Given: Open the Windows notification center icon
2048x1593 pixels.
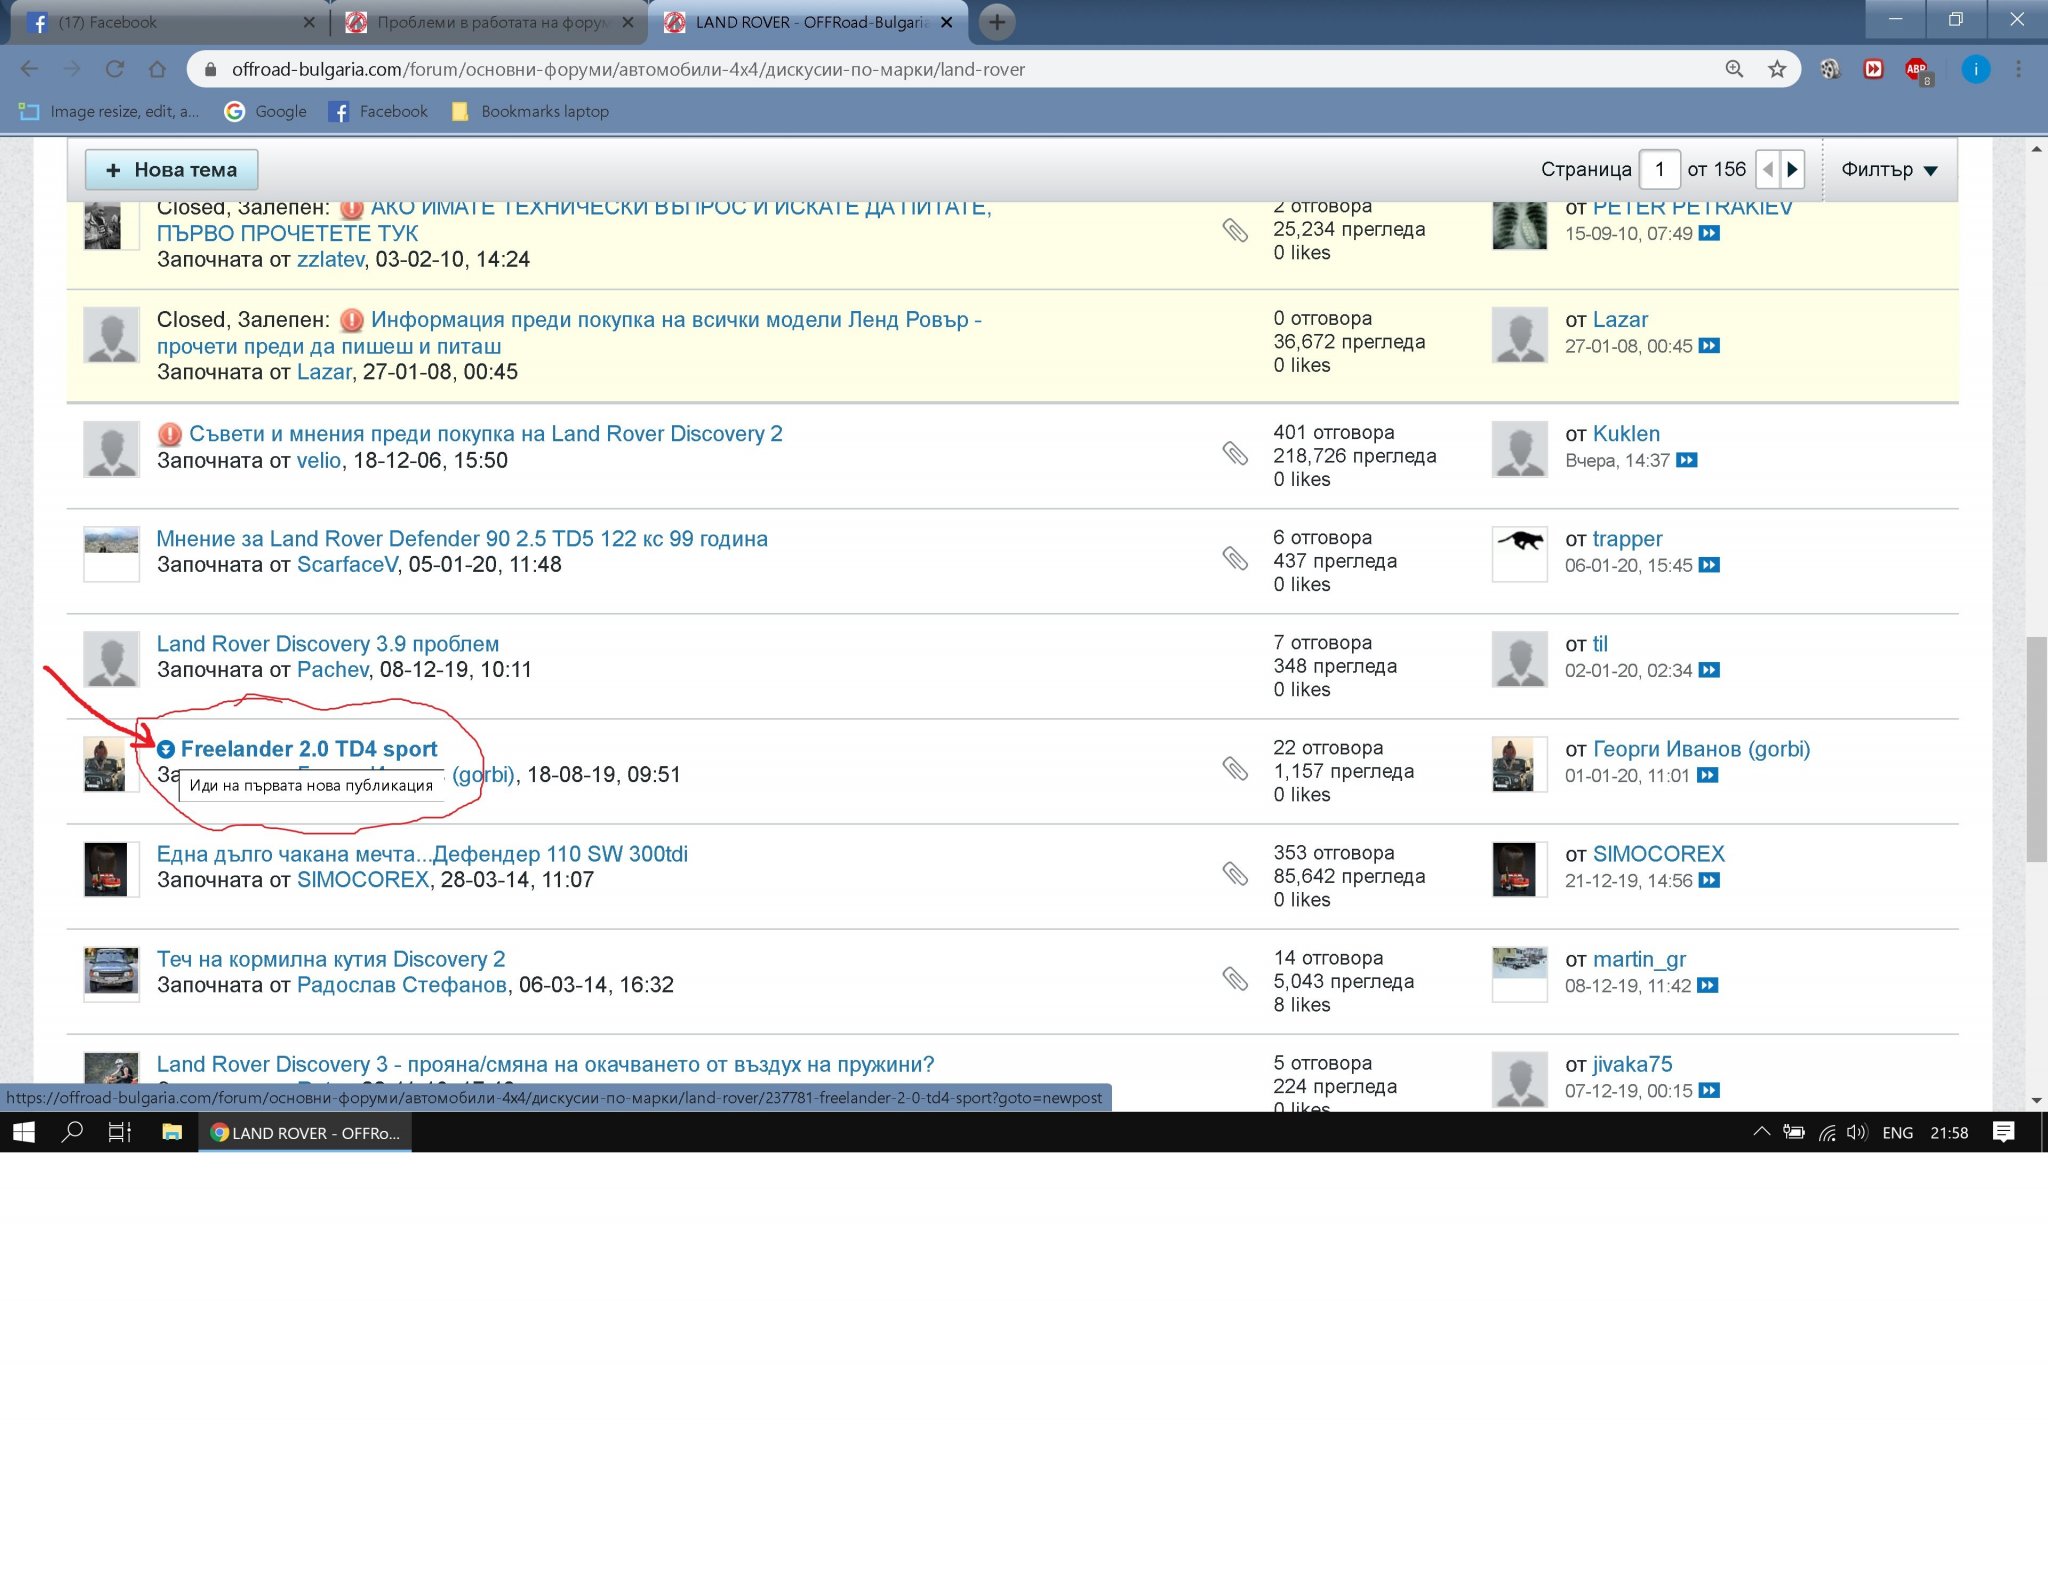Looking at the screenshot, I should (2003, 1132).
